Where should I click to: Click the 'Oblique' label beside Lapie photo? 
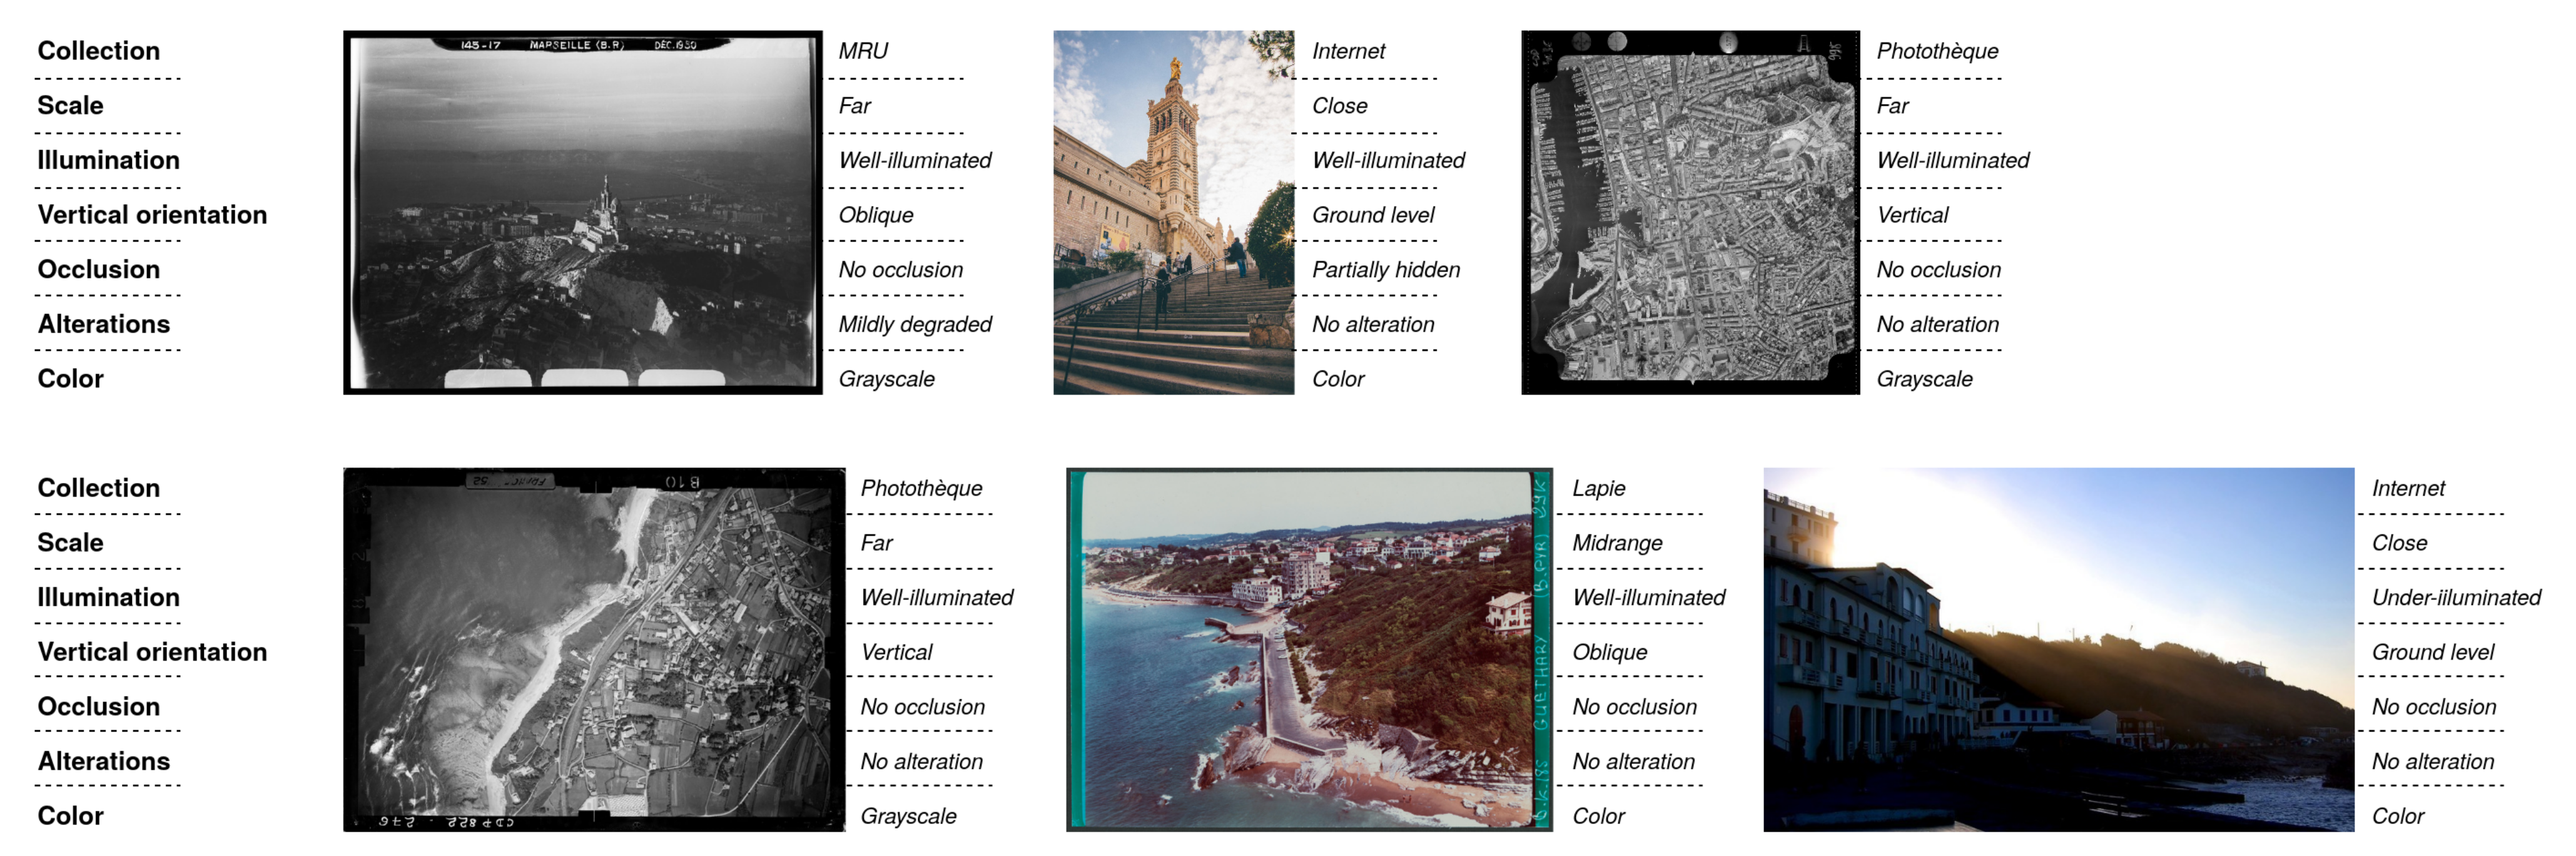(1610, 652)
